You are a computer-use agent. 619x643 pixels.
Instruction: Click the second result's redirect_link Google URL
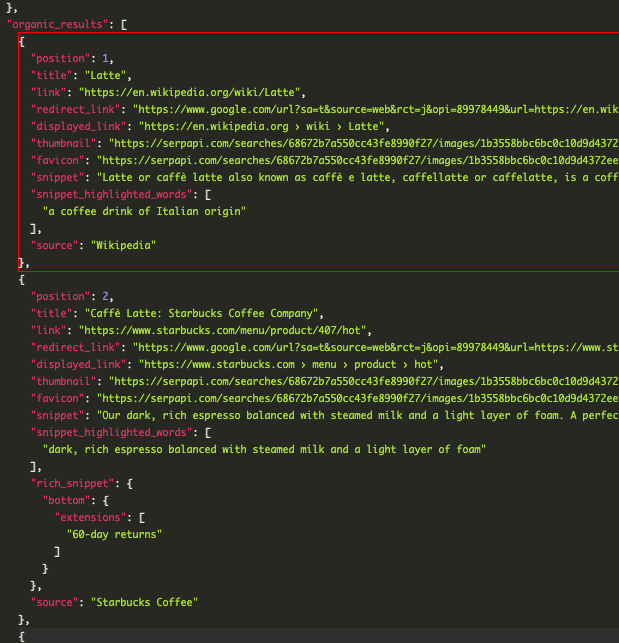point(375,347)
